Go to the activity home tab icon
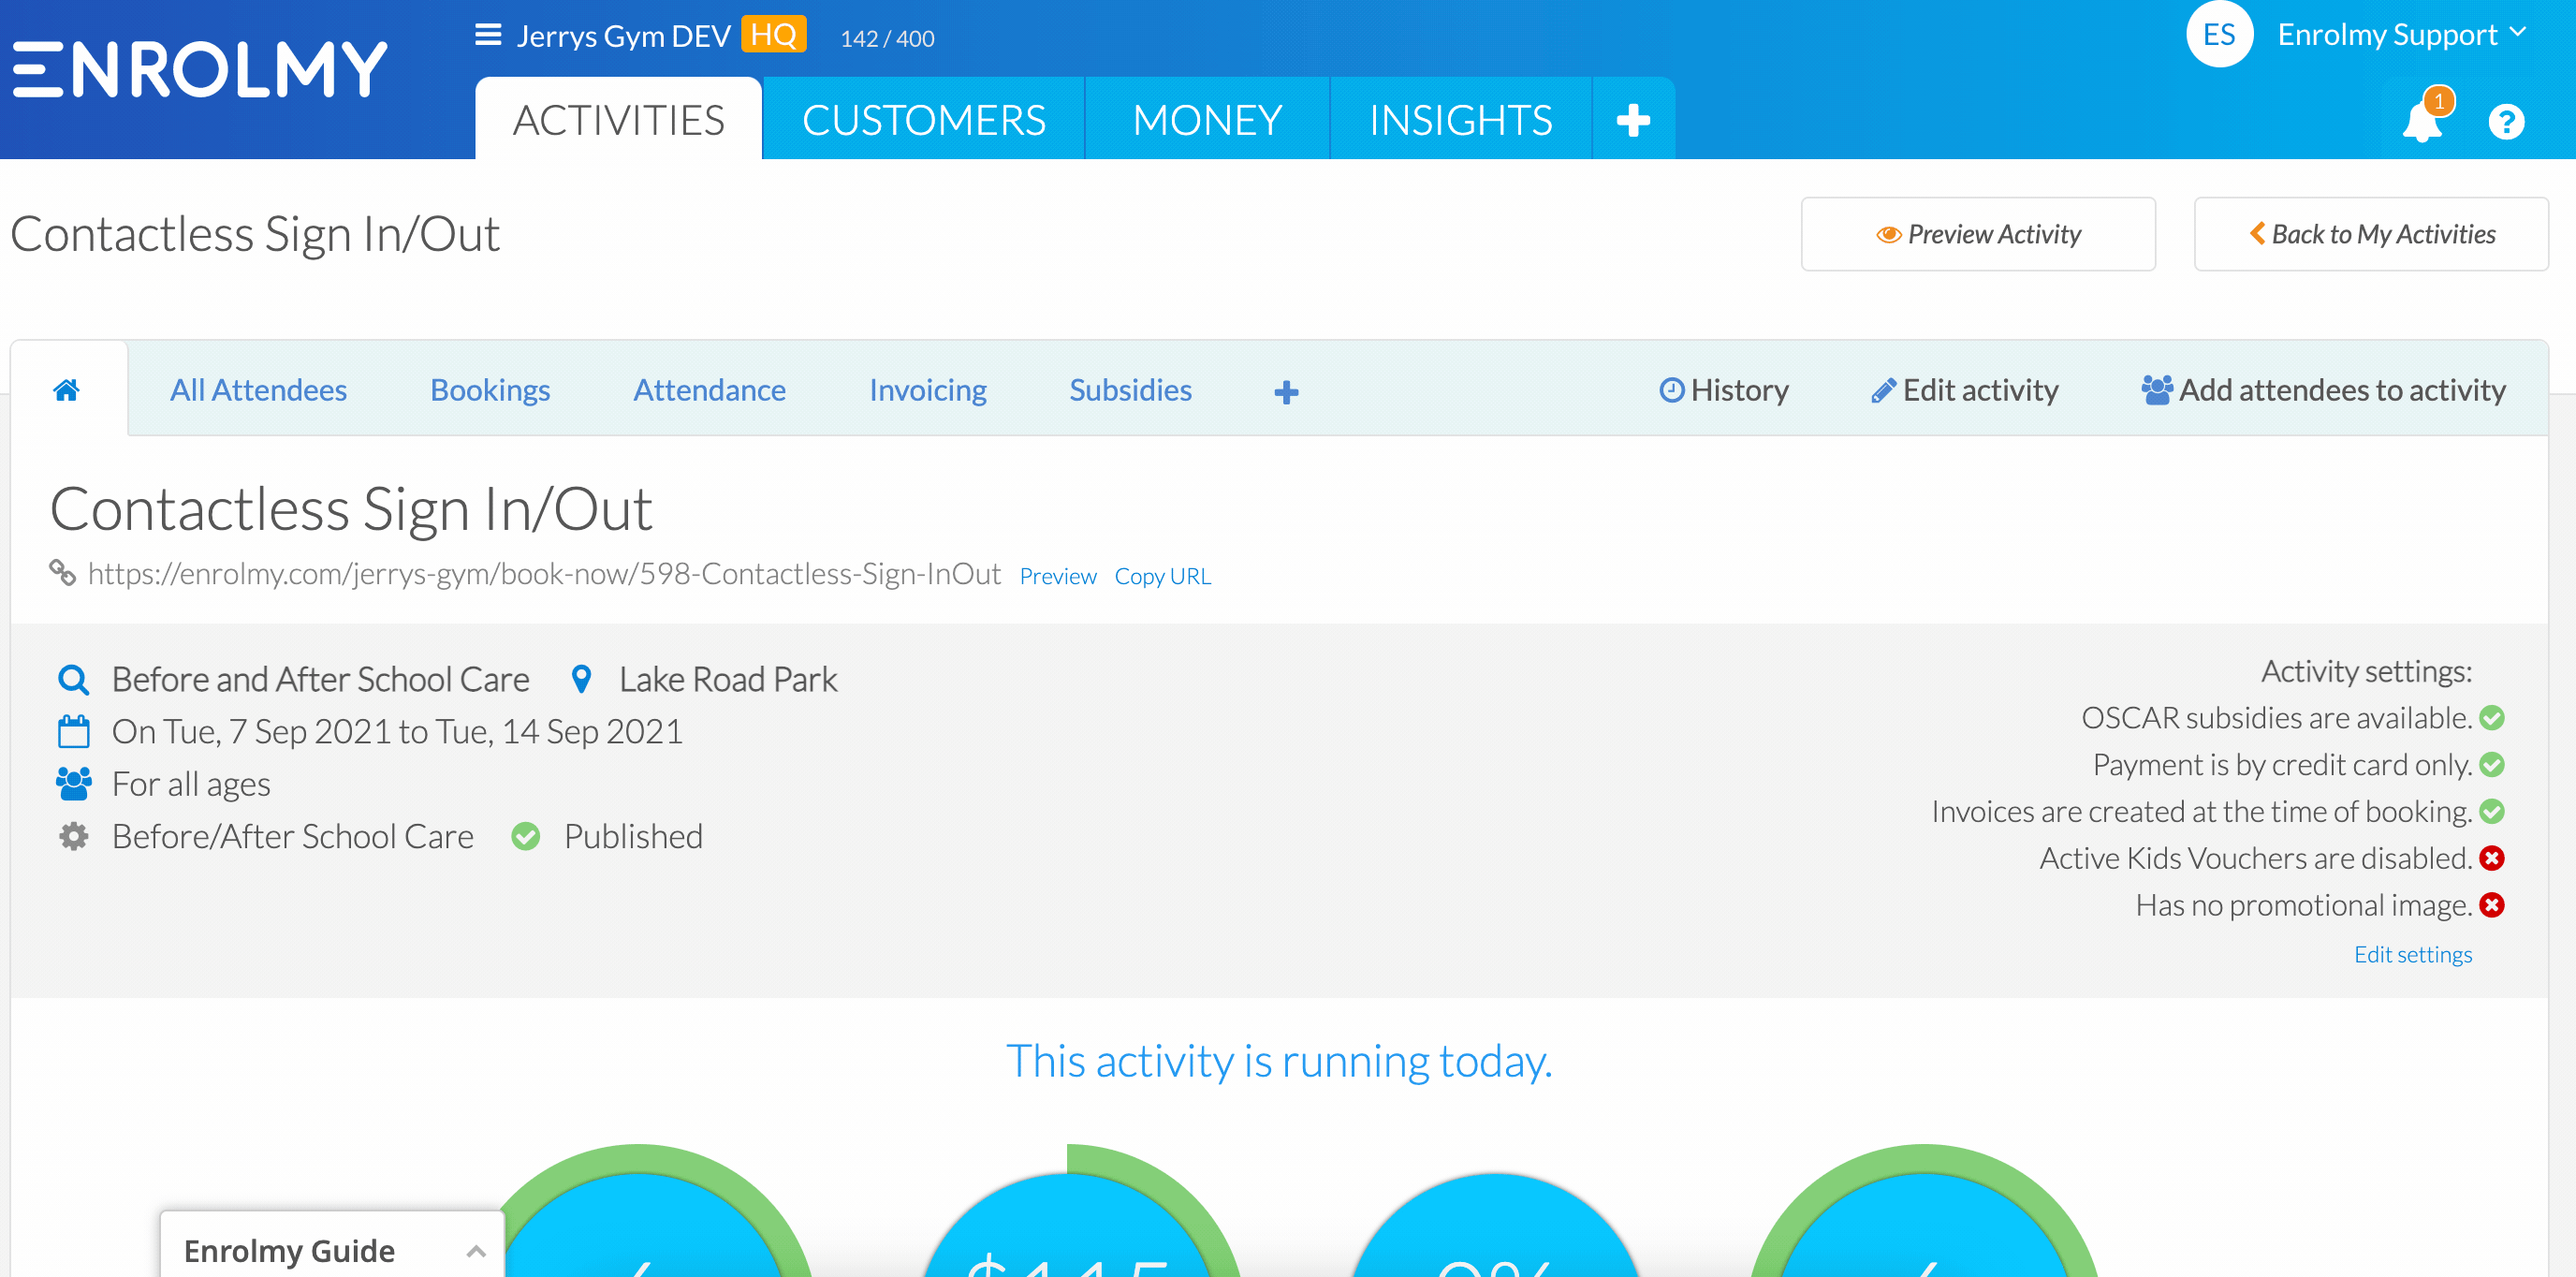 67,390
